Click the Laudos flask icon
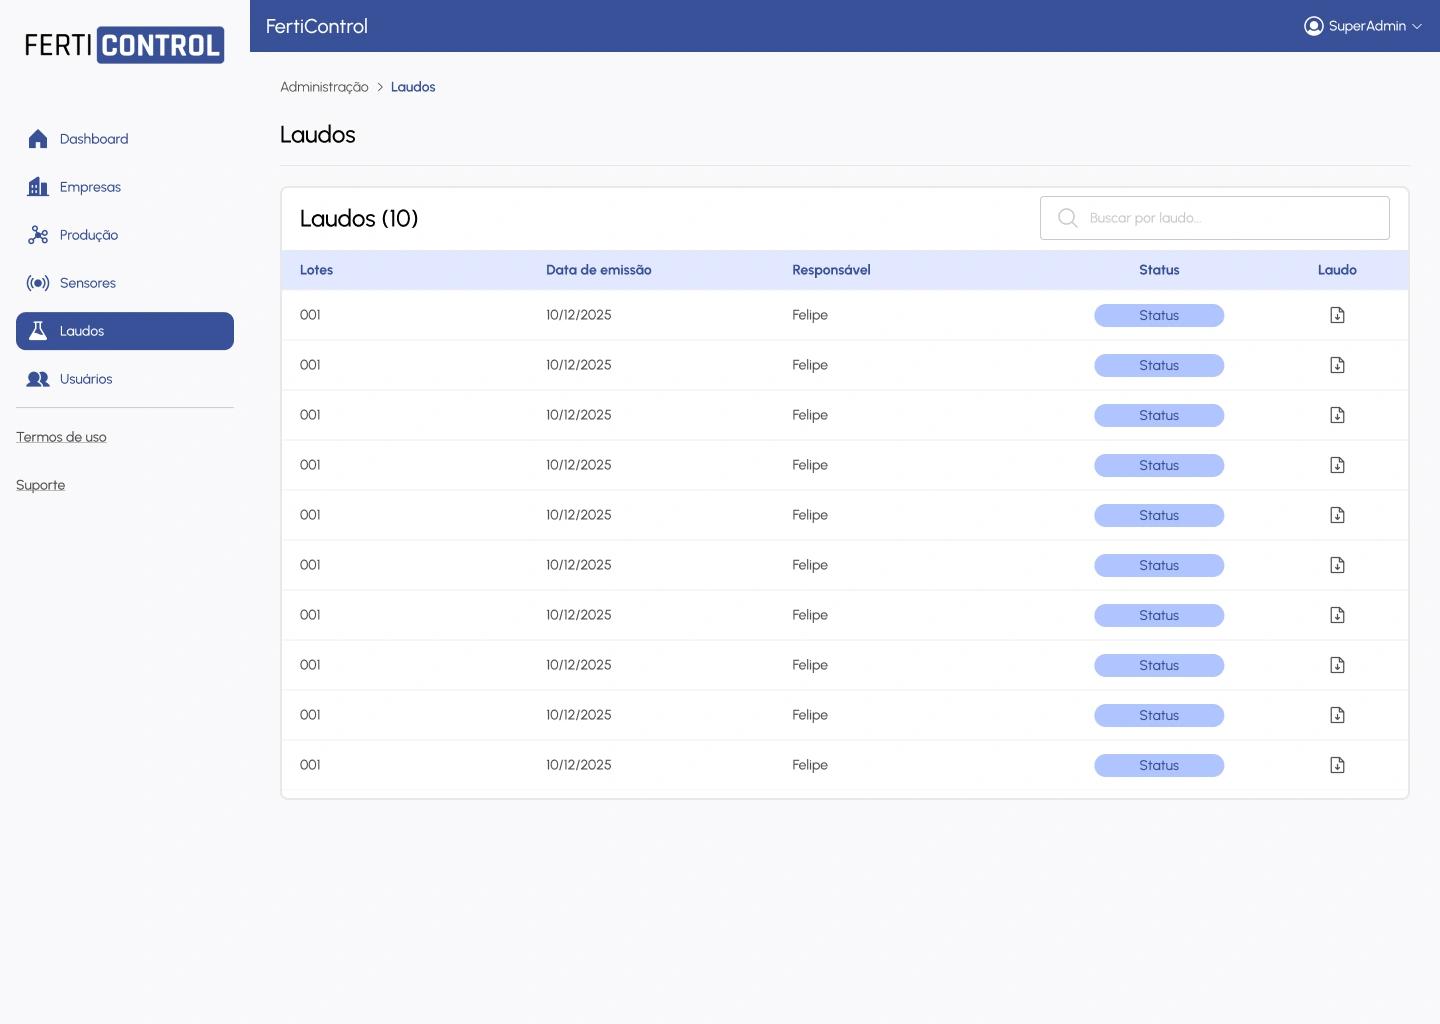 [x=38, y=331]
